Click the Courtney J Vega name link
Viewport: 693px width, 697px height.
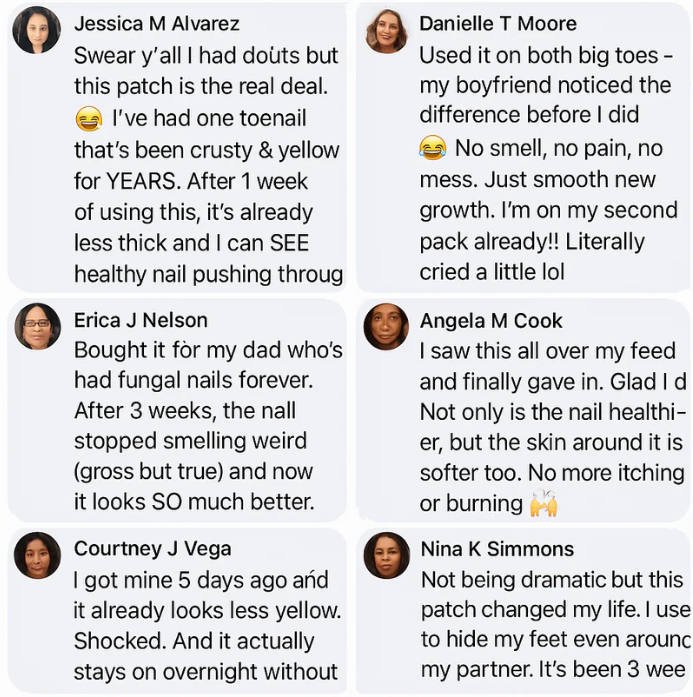point(153,548)
